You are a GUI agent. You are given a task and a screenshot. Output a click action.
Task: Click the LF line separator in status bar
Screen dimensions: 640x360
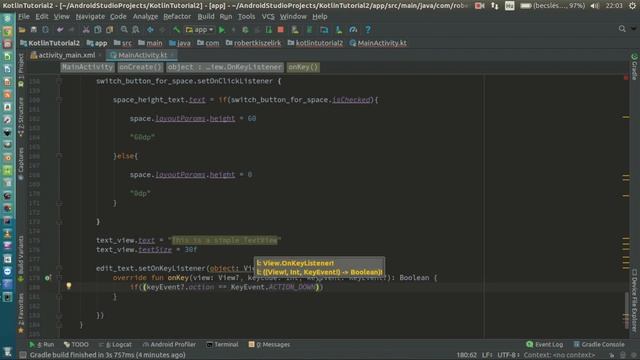pos(487,355)
